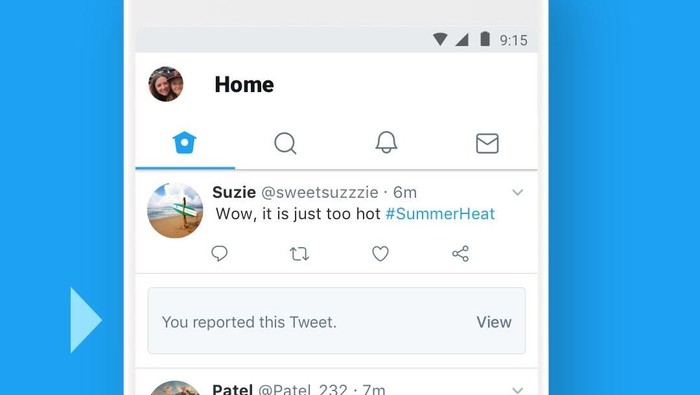700x395 pixels.
Task: Open the Search magnifier tab
Action: [285, 143]
